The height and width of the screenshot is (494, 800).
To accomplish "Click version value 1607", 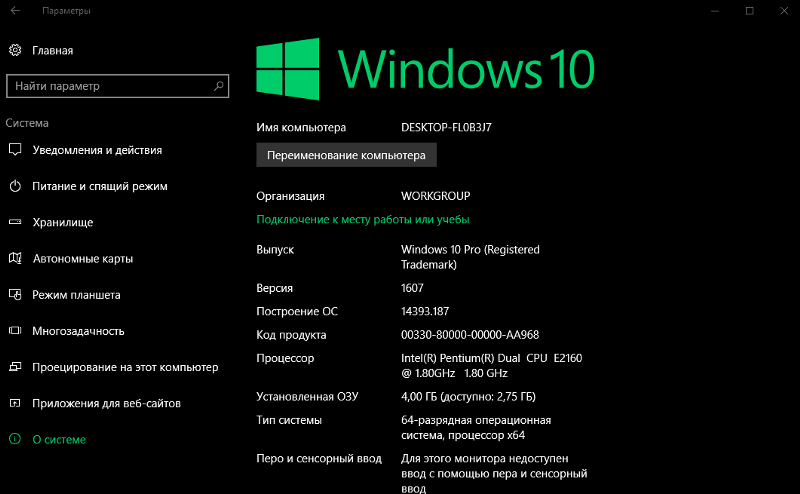I will tap(412, 288).
